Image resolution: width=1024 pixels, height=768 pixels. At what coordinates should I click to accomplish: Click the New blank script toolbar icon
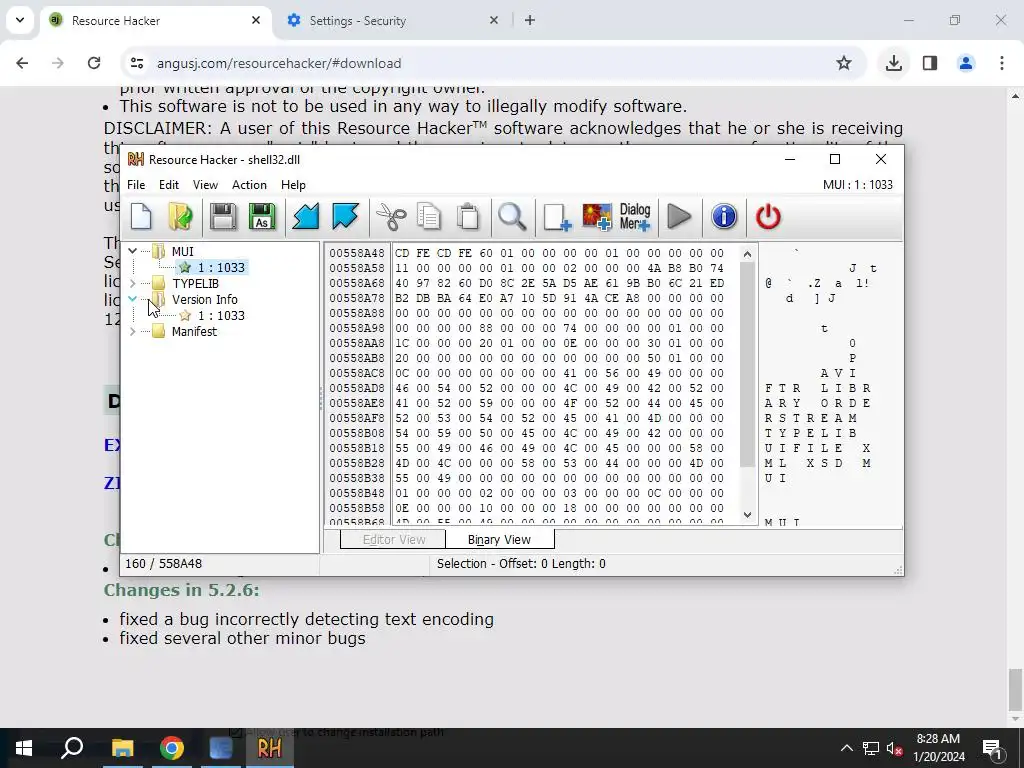(x=141, y=216)
